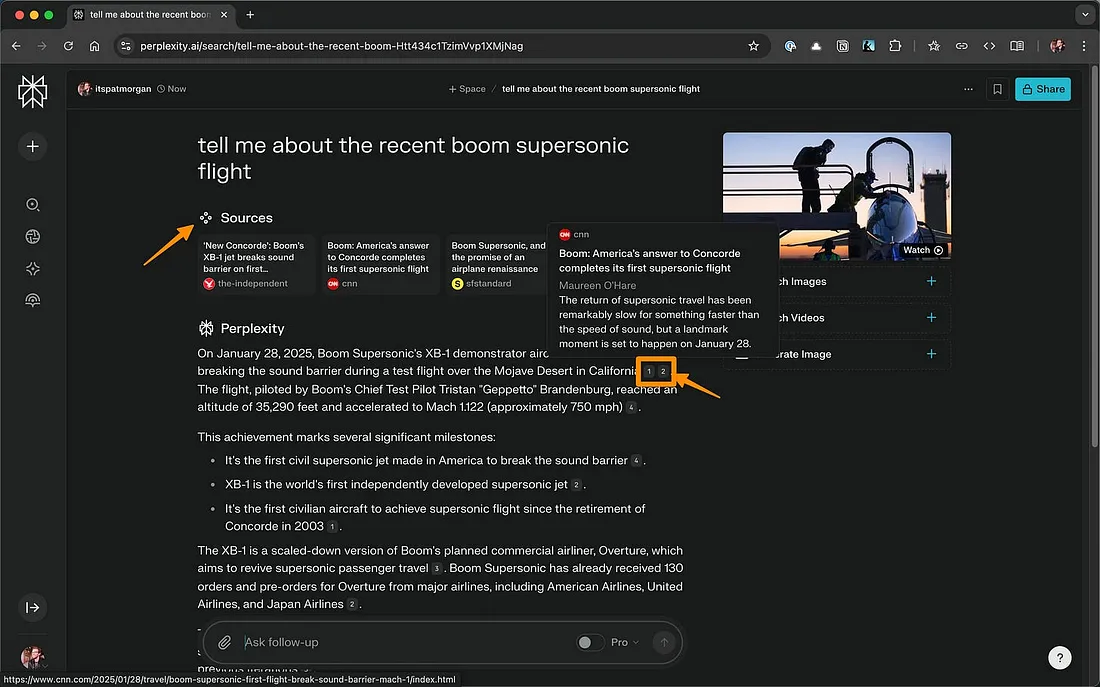Click the Perplexity logo in sidebar
The image size is (1100, 687).
point(32,92)
